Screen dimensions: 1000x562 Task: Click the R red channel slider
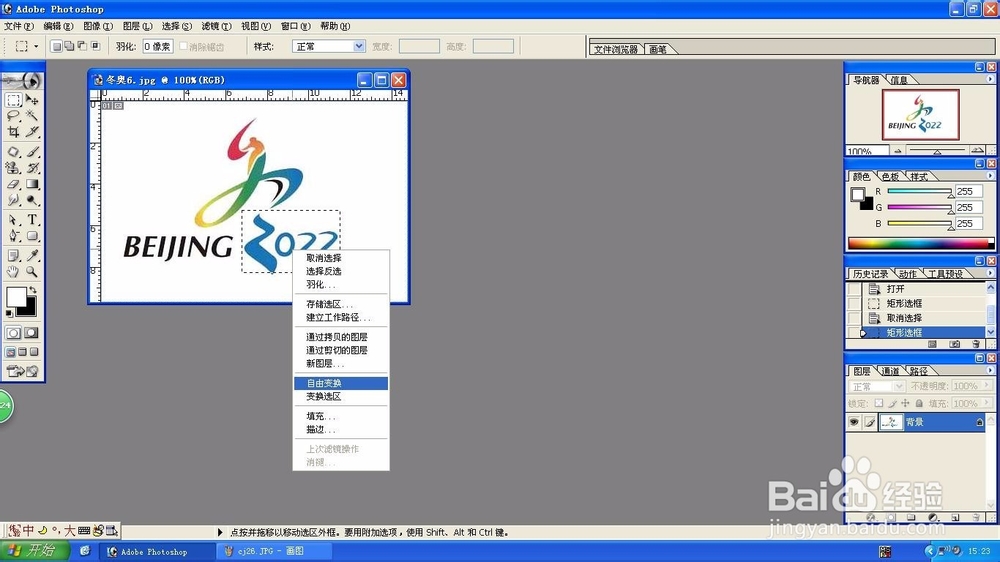point(919,191)
